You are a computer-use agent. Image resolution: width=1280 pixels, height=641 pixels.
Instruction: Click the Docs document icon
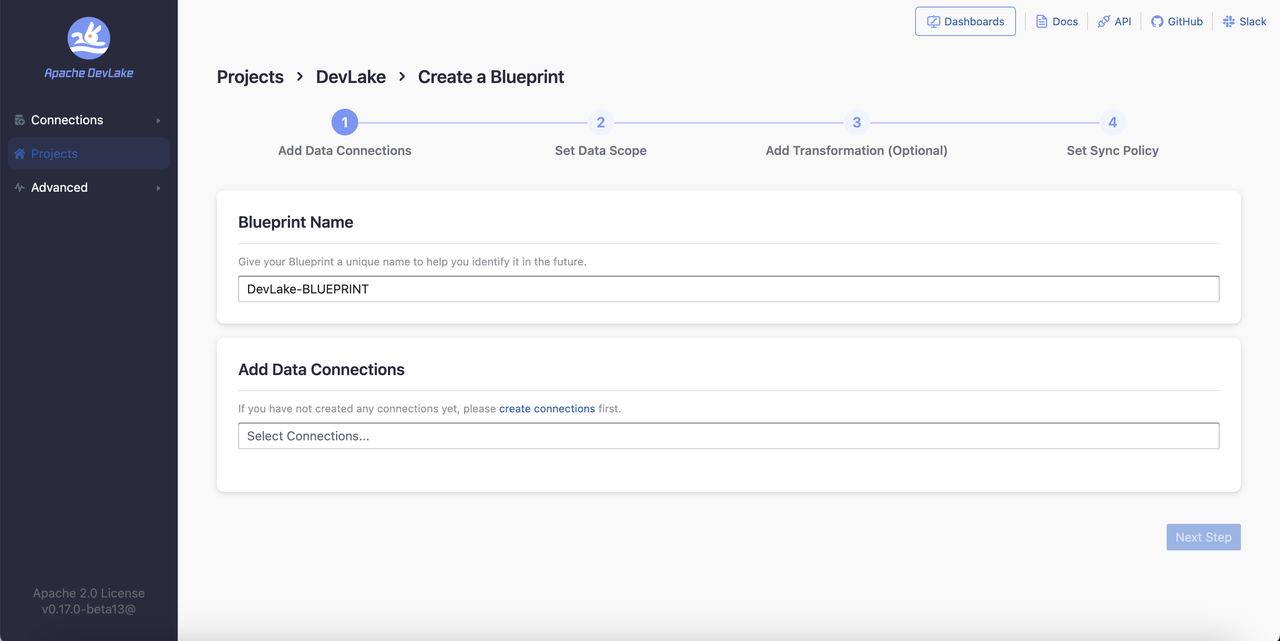tap(1041, 21)
